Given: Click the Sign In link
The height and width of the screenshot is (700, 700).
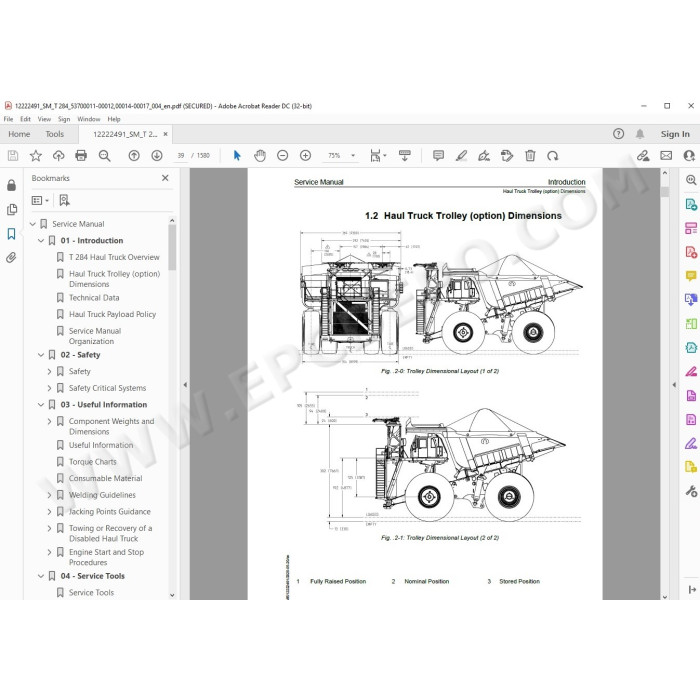Looking at the screenshot, I should [x=675, y=134].
